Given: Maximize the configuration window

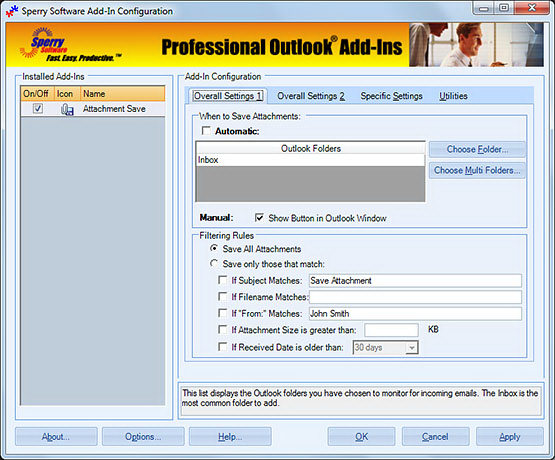Looking at the screenshot, I should 504,8.
